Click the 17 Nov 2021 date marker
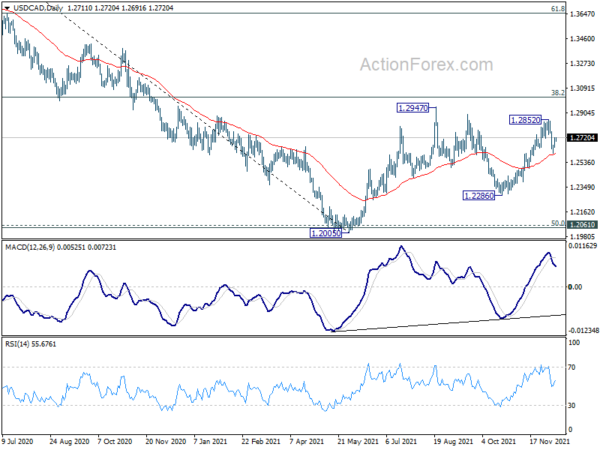Viewport: 600px width, 450px height. coord(550,441)
